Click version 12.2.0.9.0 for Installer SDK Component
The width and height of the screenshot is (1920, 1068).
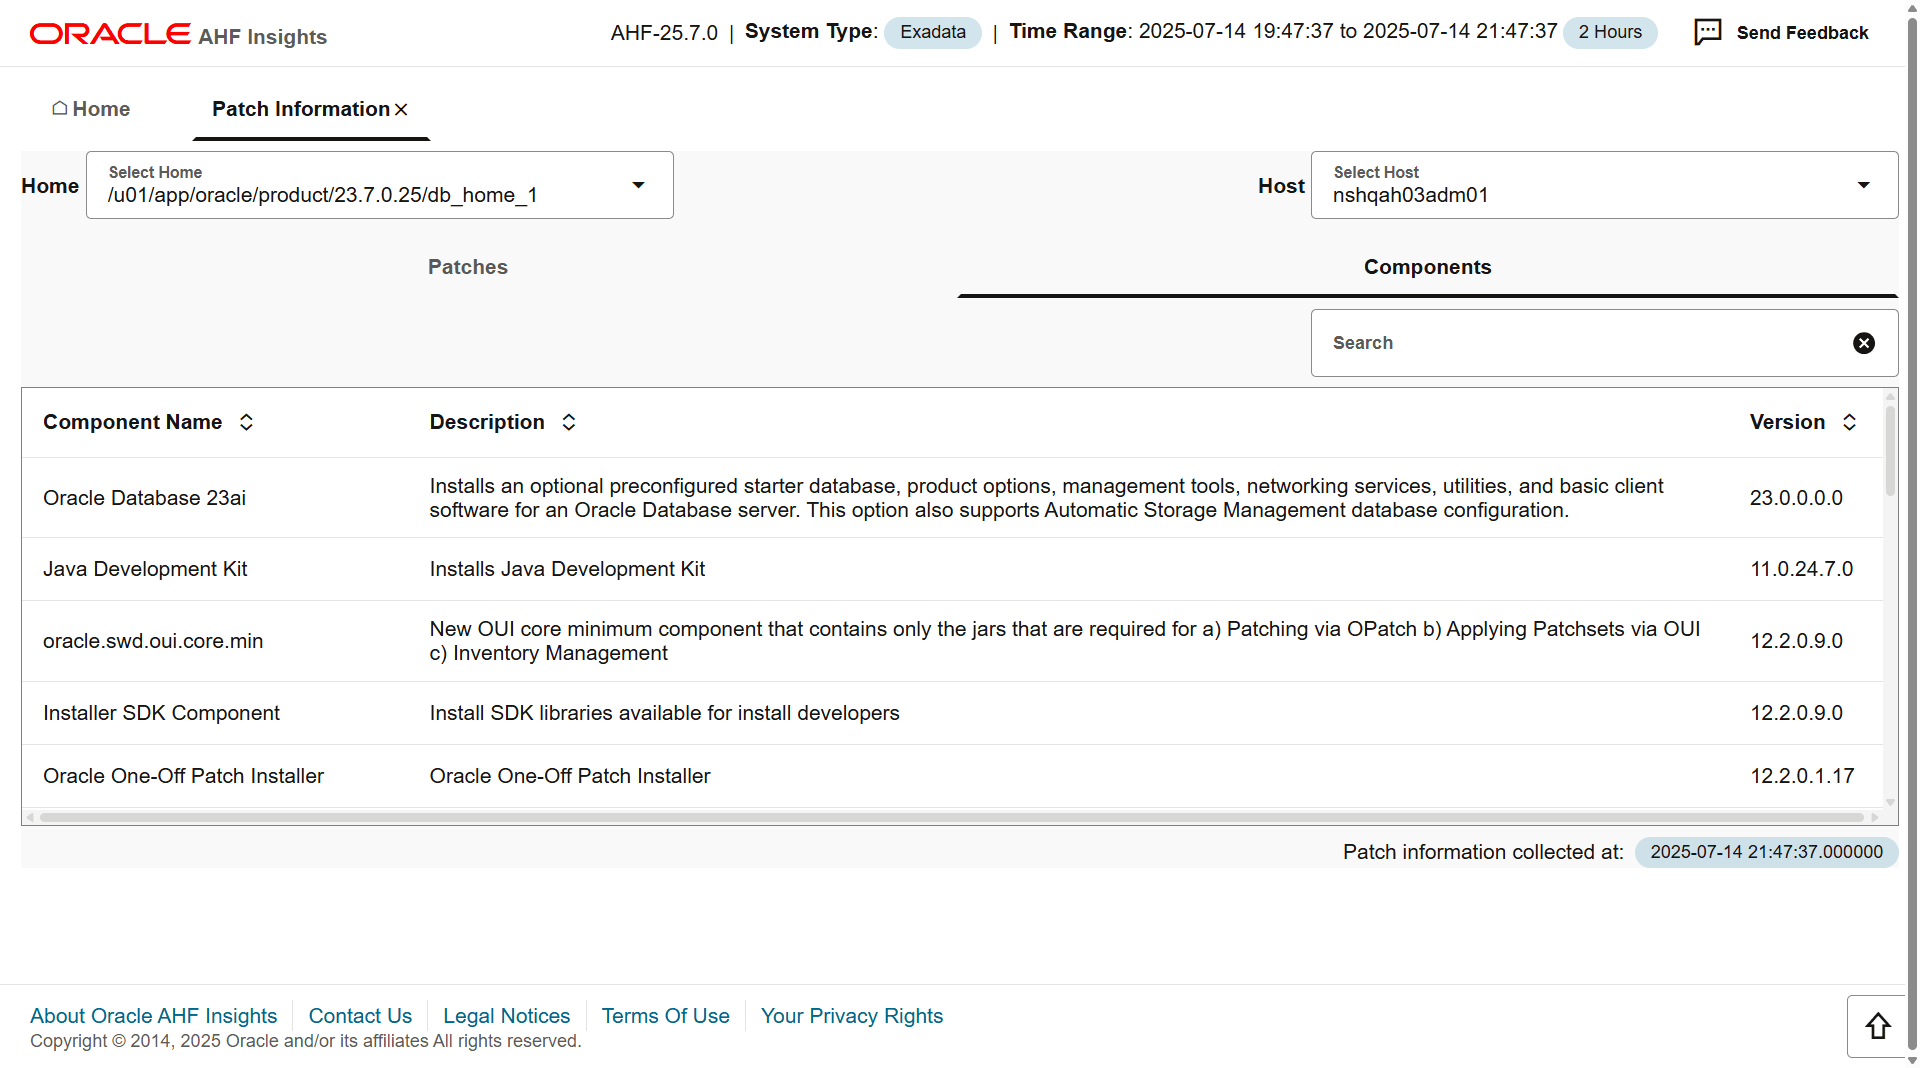point(1796,713)
